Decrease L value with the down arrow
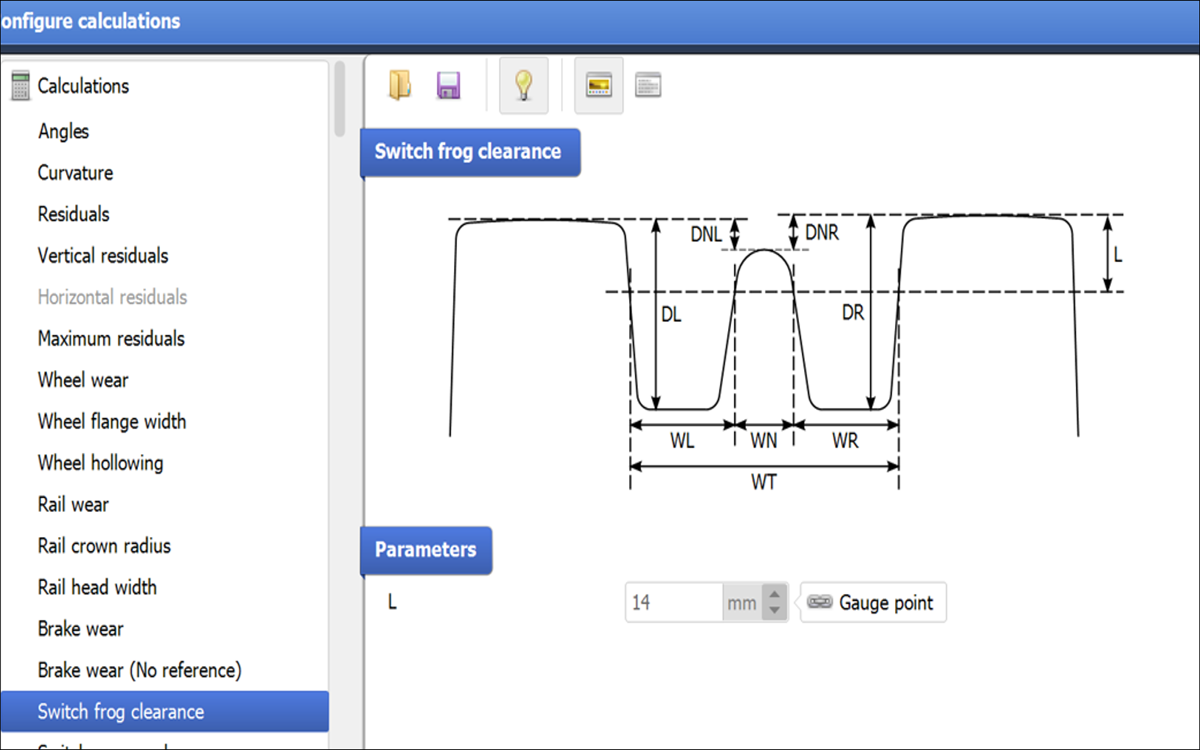The image size is (1200, 750). point(774,611)
